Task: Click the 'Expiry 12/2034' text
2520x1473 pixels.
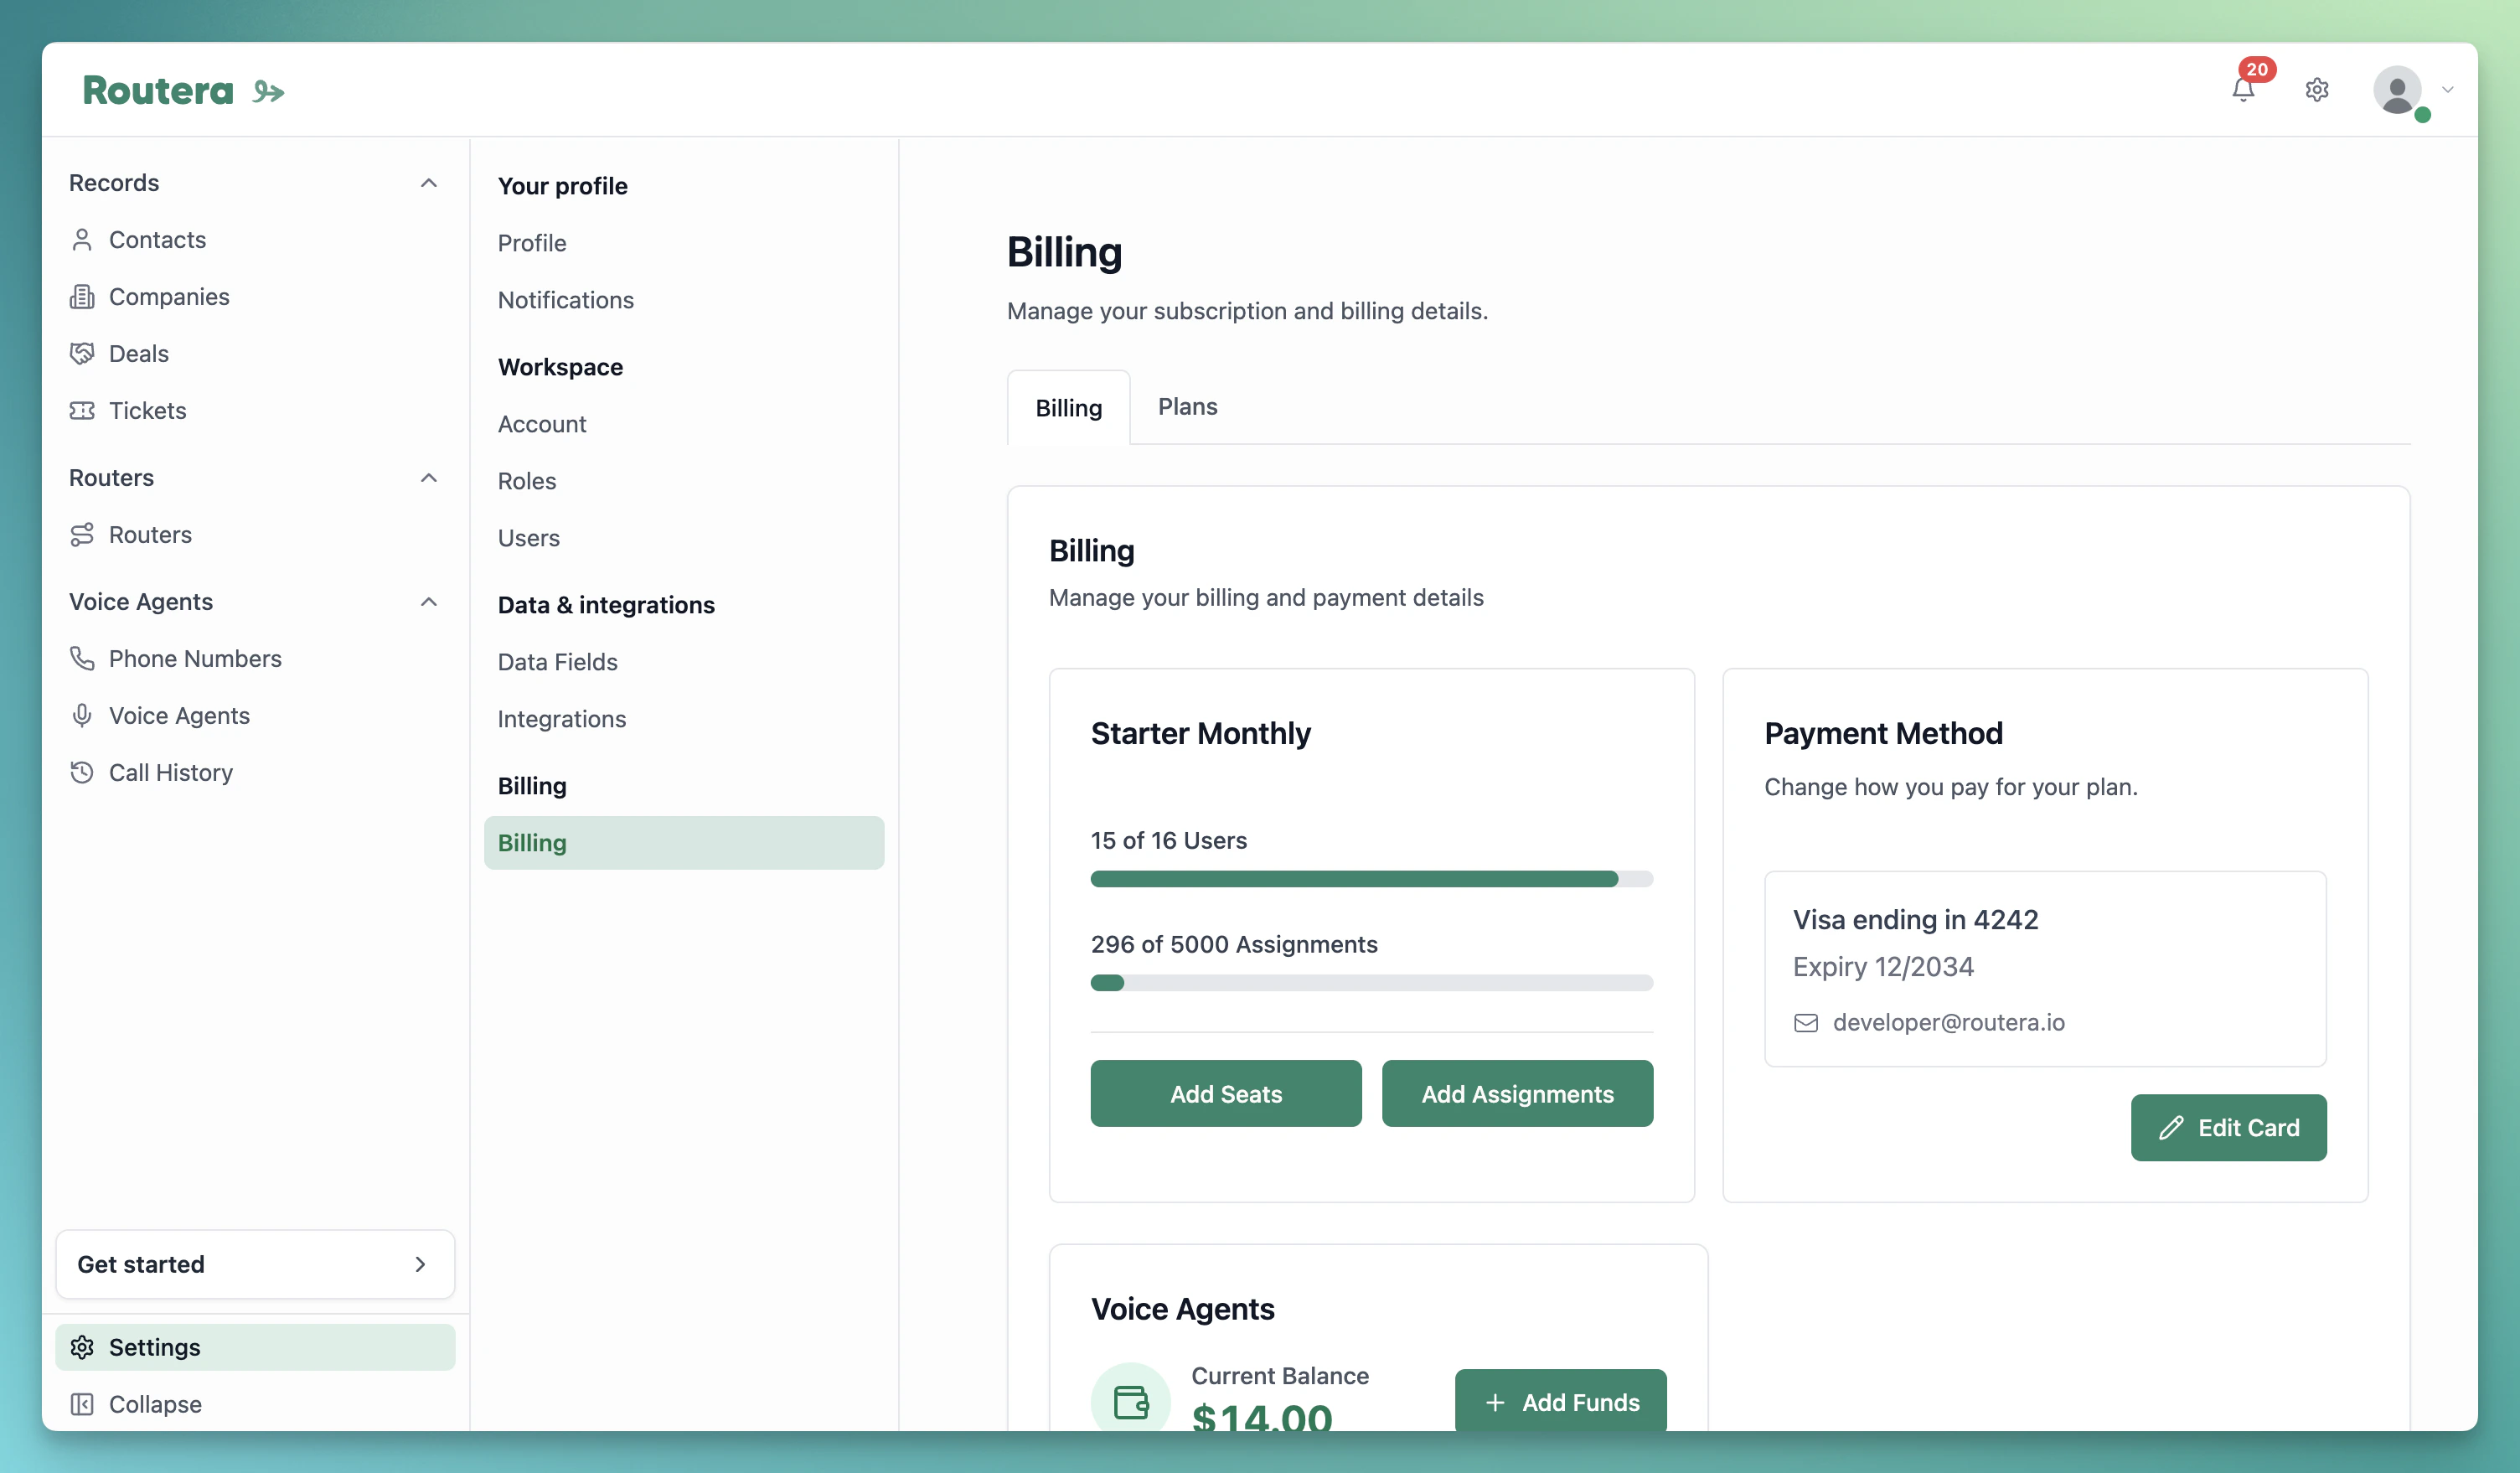Action: pos(1883,967)
